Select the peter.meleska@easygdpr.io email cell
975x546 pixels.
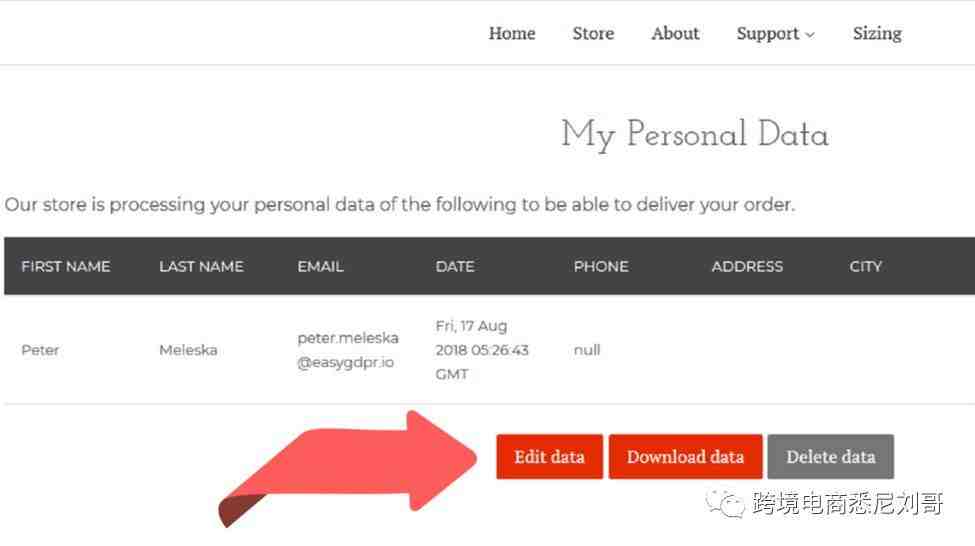(x=348, y=350)
